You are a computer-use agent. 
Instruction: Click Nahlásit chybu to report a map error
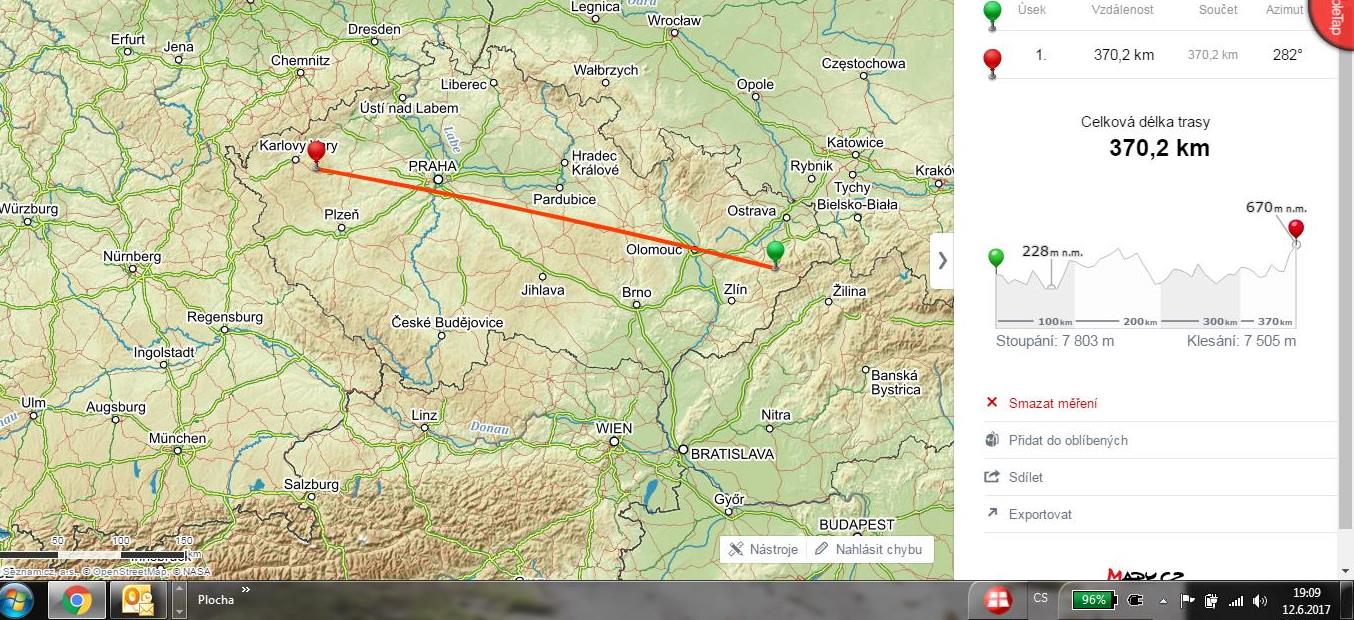click(868, 549)
